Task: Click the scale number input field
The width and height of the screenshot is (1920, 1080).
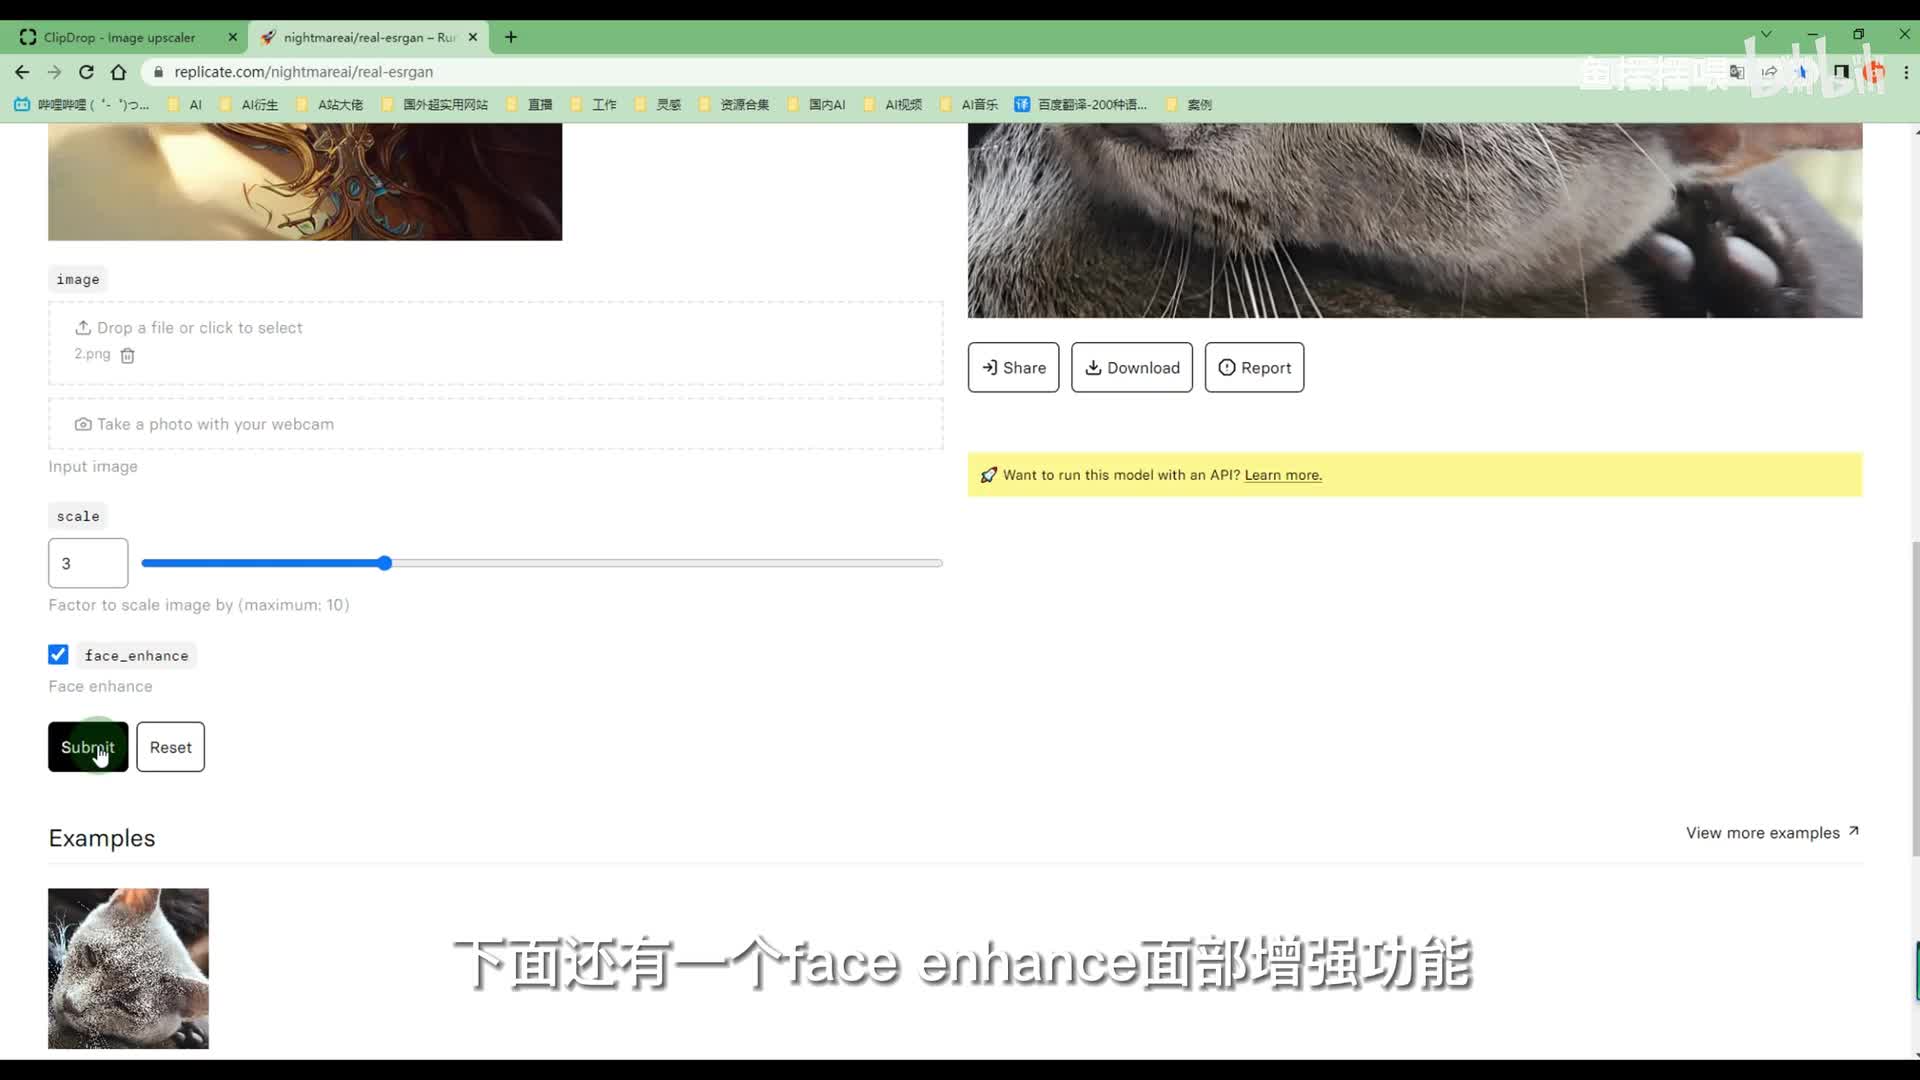Action: tap(88, 564)
